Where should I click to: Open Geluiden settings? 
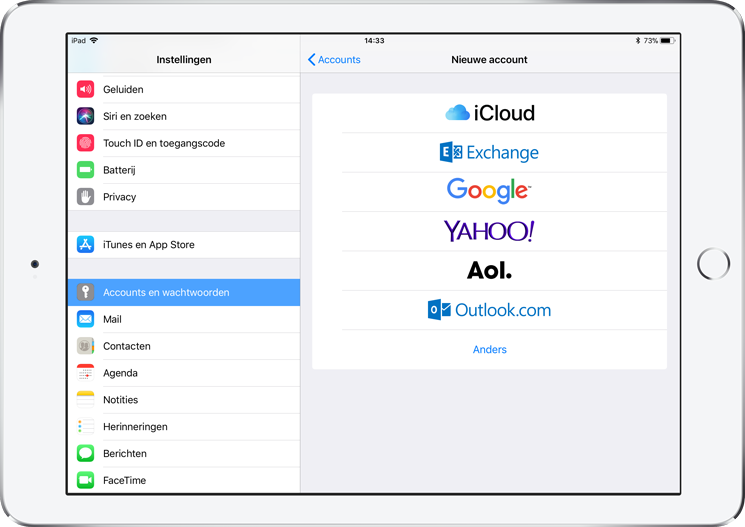184,89
